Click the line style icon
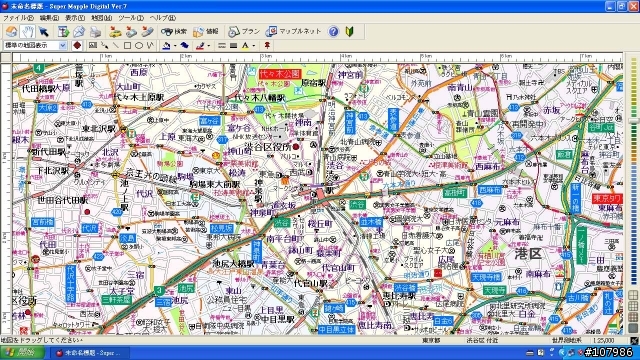The image size is (640, 360). tap(222, 45)
